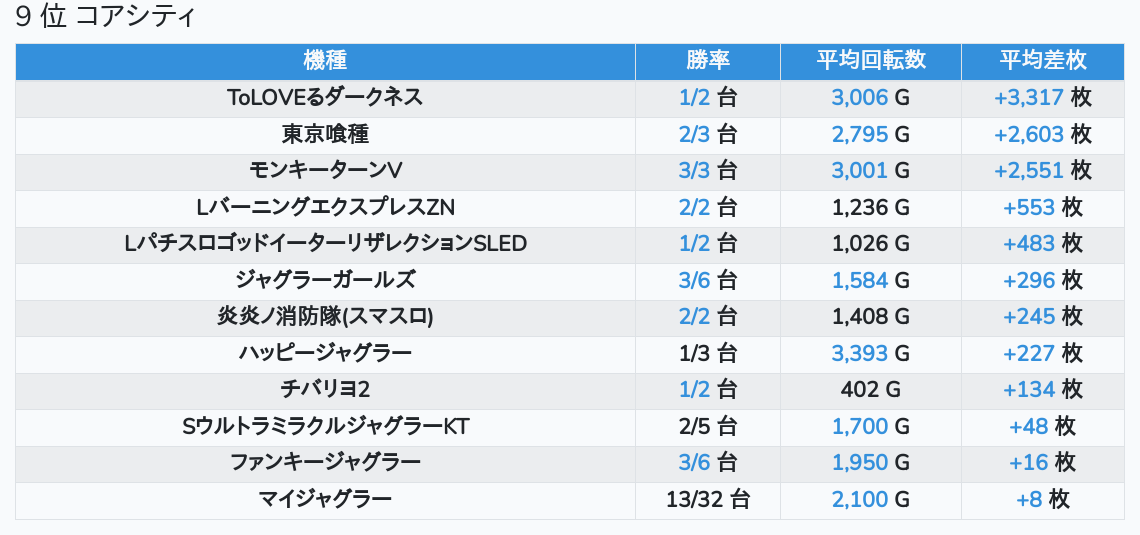Click the 機種 column header
The width and height of the screenshot is (1140, 535).
coord(325,61)
